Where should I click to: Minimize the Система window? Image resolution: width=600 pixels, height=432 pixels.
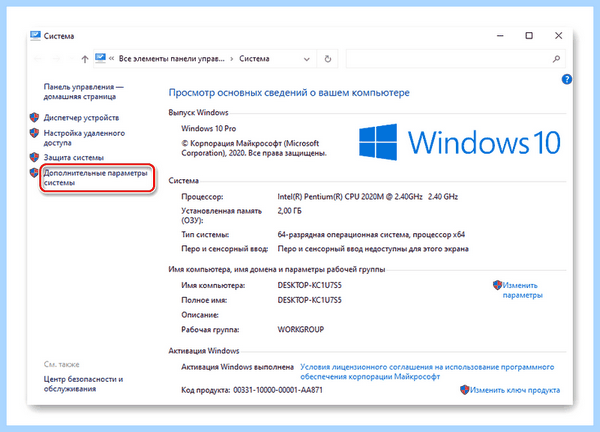click(500, 36)
